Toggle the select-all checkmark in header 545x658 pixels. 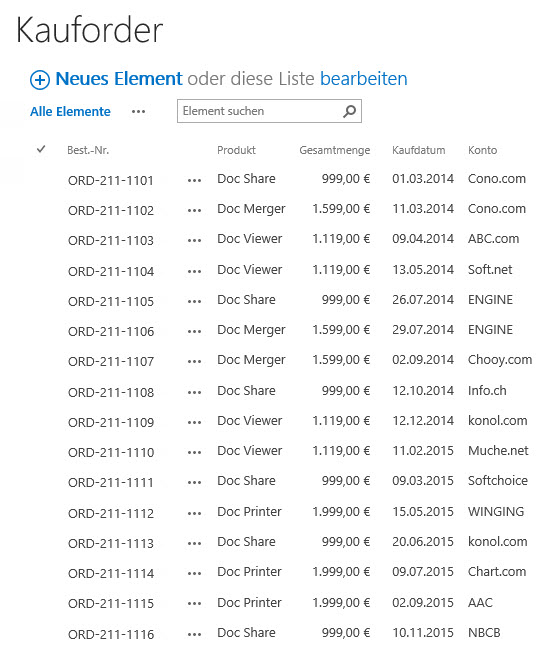coord(41,149)
